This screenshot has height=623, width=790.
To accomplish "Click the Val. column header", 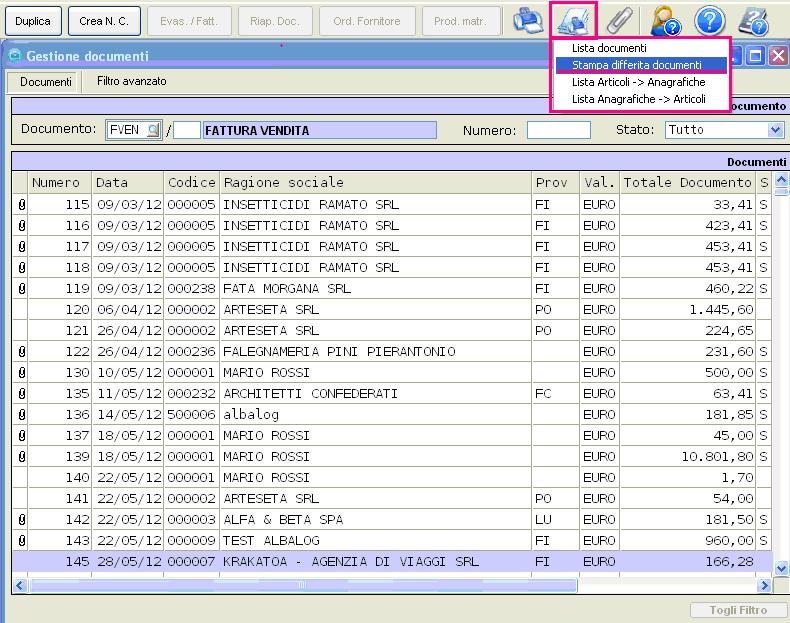I will tap(600, 182).
